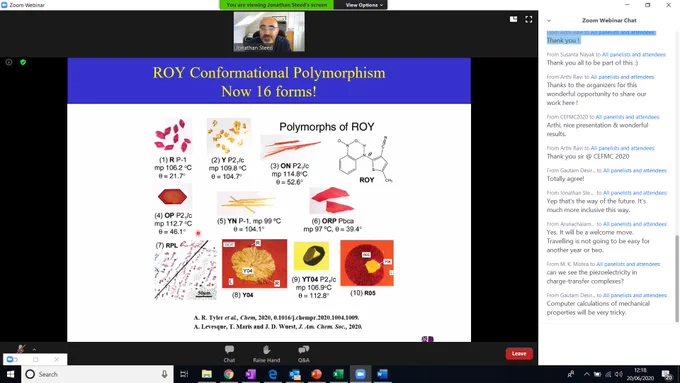
Task: Leave the webinar
Action: coord(519,354)
